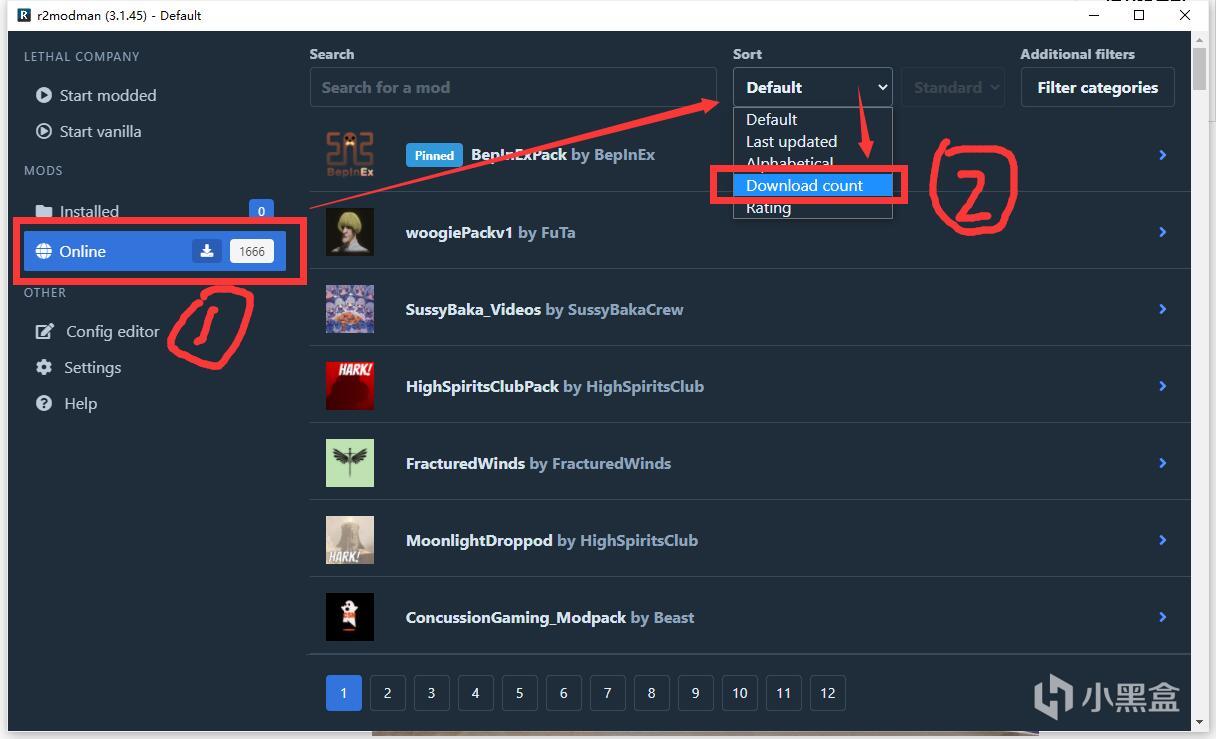Click the Filter categories button
1216x739 pixels.
point(1097,87)
